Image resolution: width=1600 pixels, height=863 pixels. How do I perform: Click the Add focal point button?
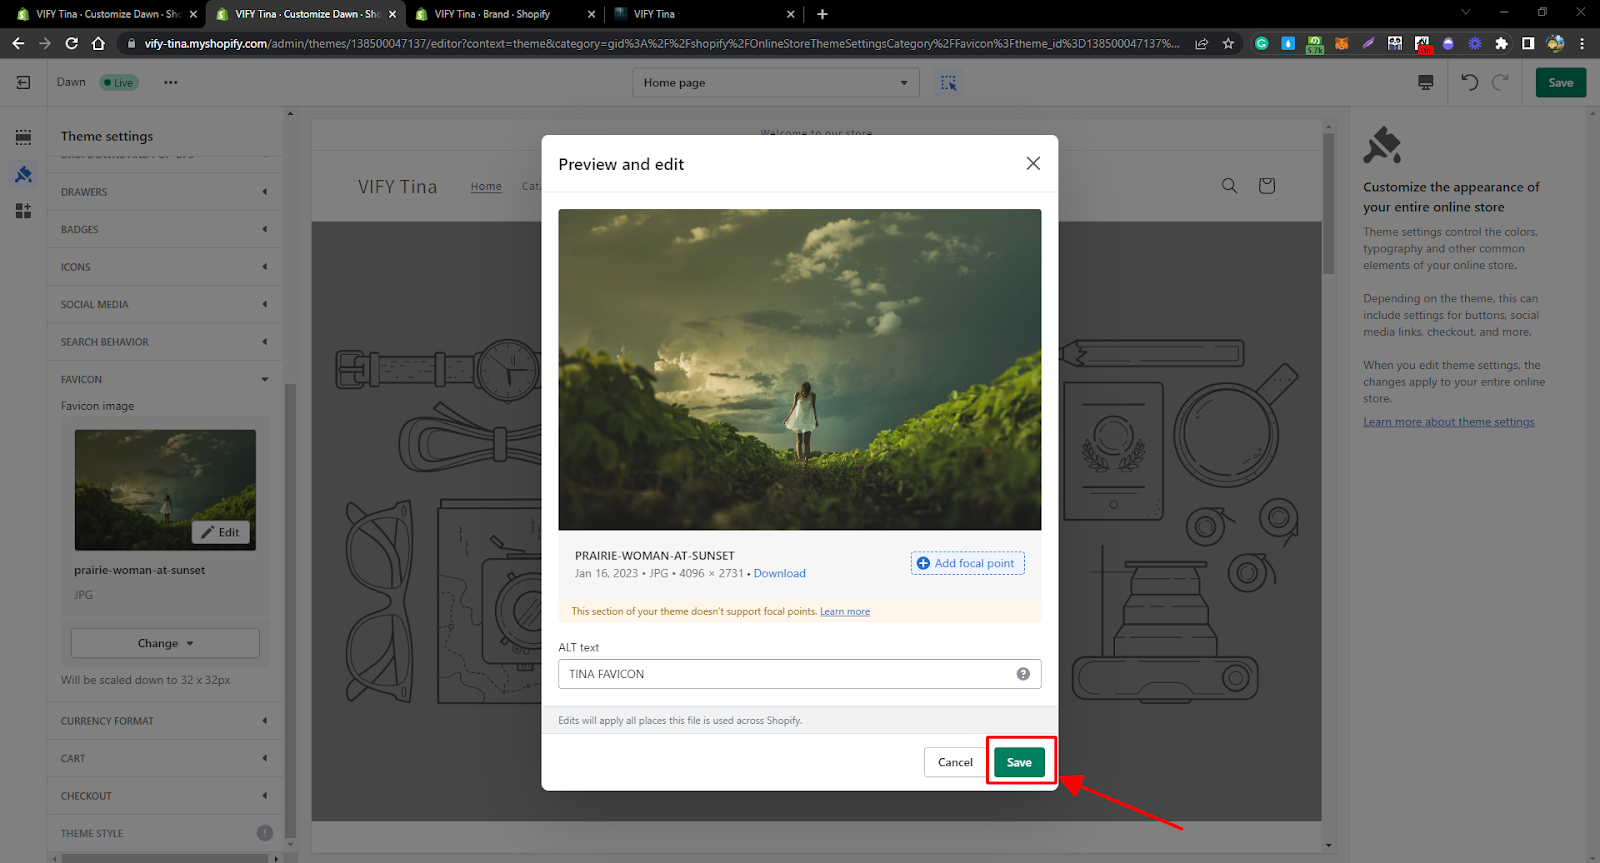point(967,563)
